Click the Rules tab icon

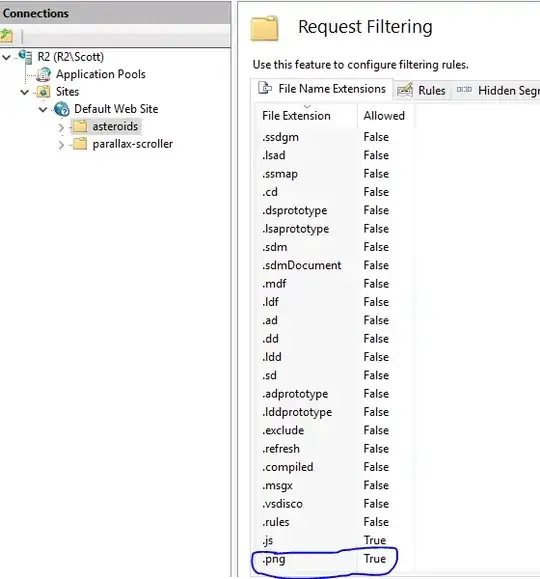[404, 90]
